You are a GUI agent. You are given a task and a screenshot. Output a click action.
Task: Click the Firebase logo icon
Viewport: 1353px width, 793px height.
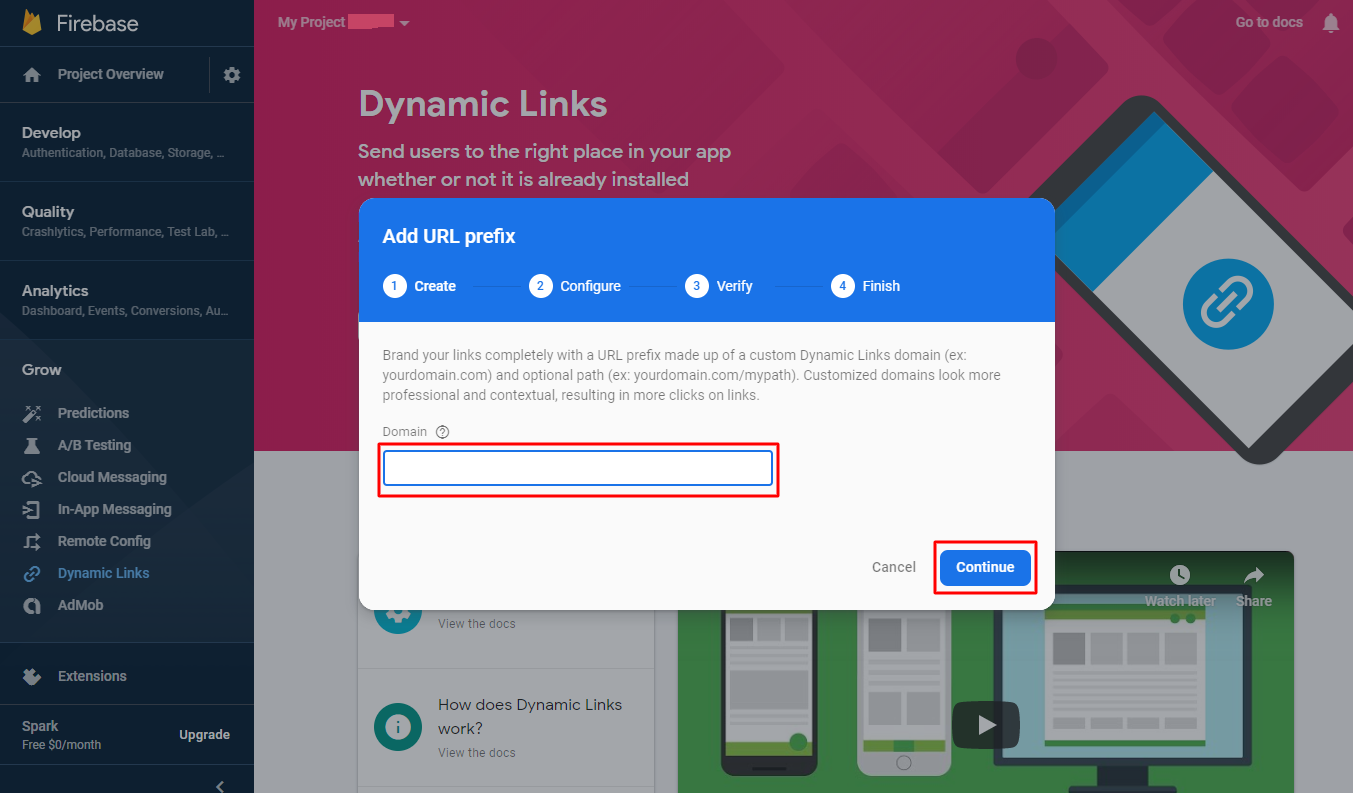click(x=32, y=23)
